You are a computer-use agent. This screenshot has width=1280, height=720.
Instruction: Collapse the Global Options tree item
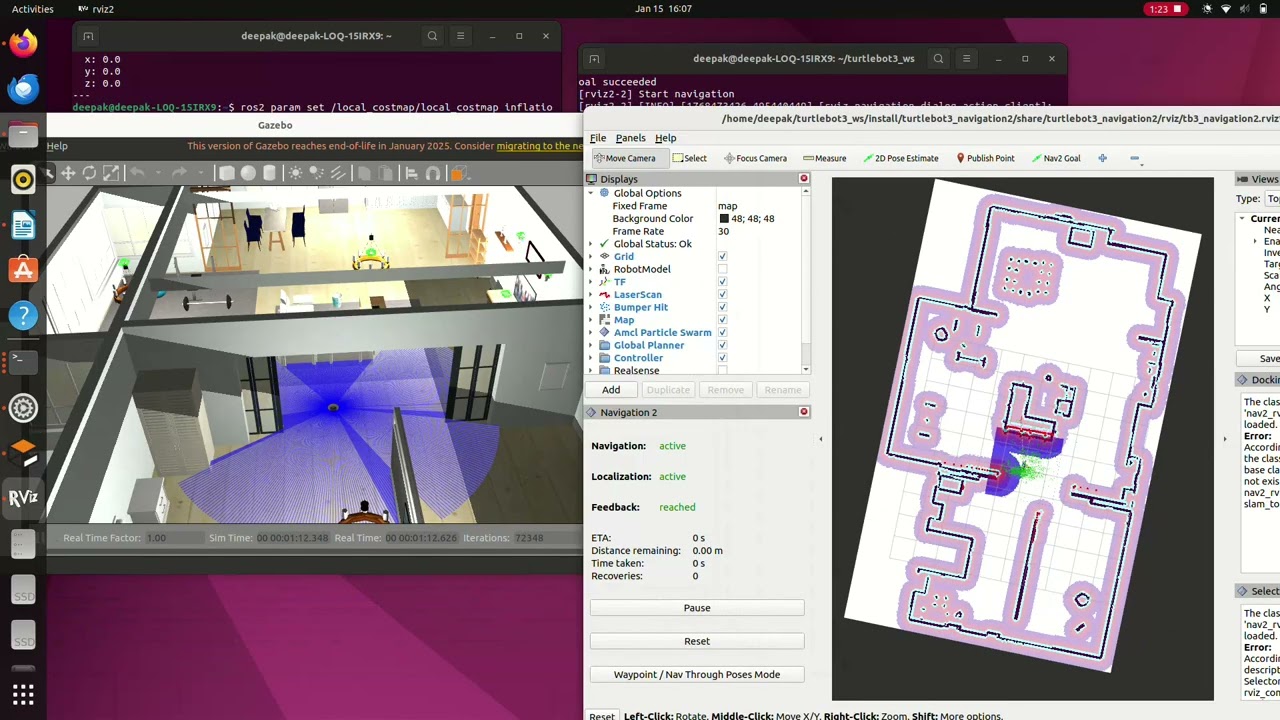(590, 193)
